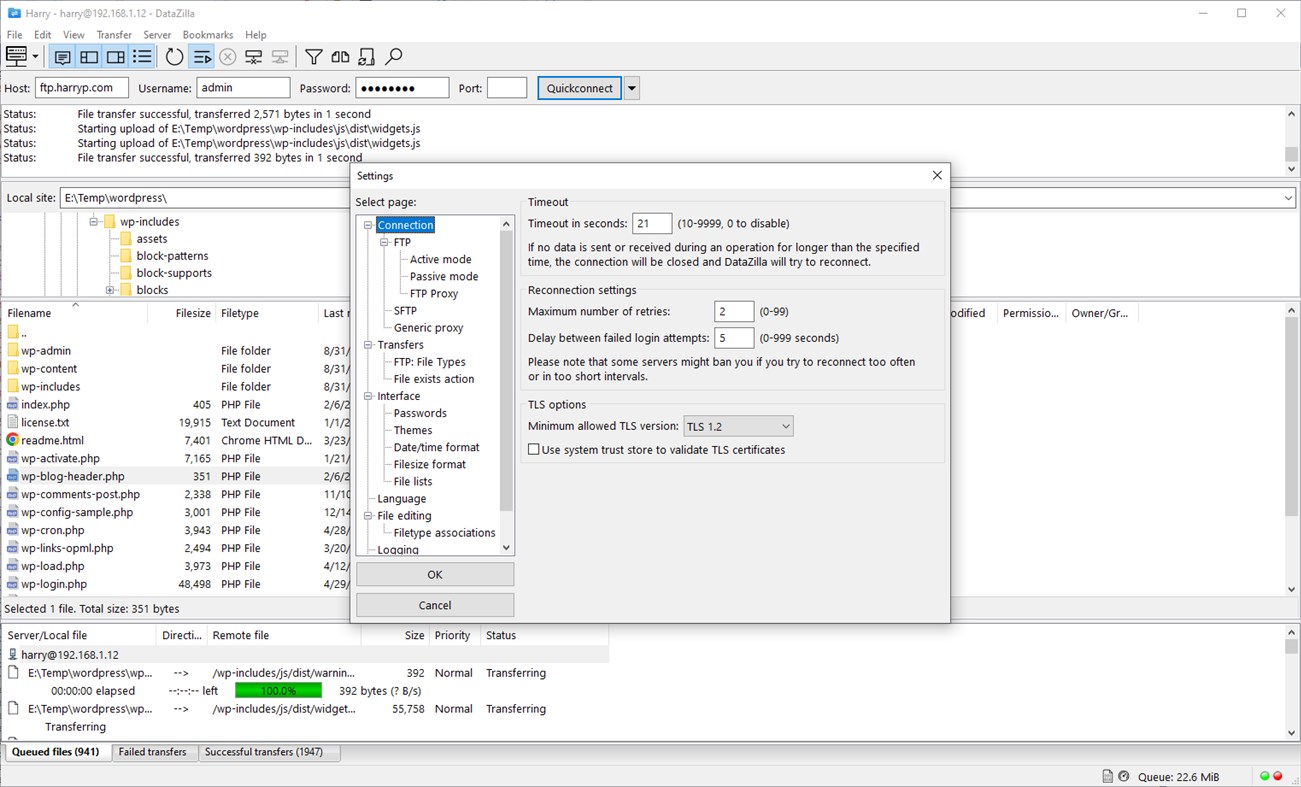The height and width of the screenshot is (787, 1301).
Task: Open the file search tool
Action: (x=393, y=56)
